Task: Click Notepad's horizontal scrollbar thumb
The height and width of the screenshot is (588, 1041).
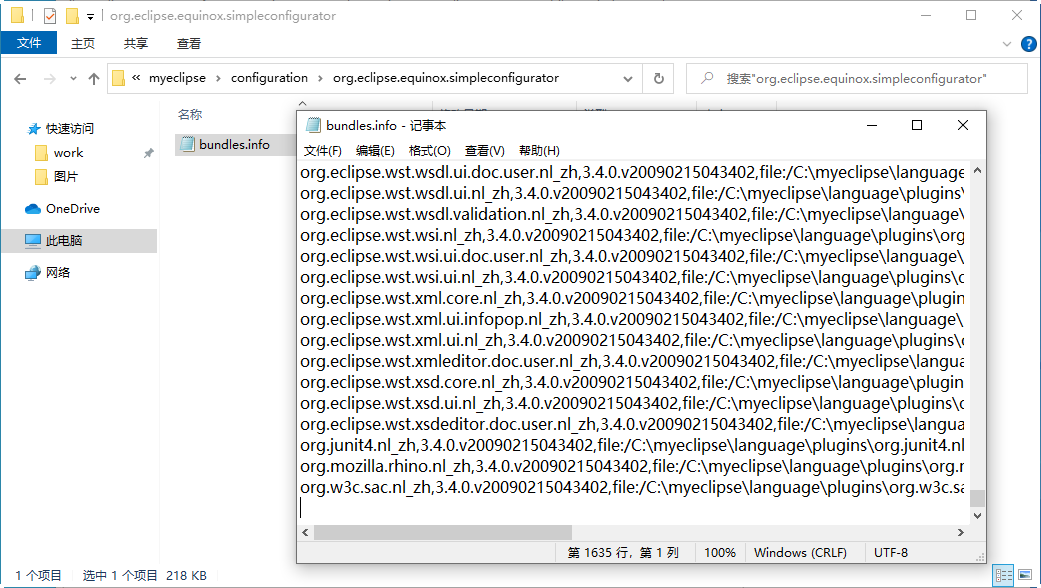Action: click(442, 532)
